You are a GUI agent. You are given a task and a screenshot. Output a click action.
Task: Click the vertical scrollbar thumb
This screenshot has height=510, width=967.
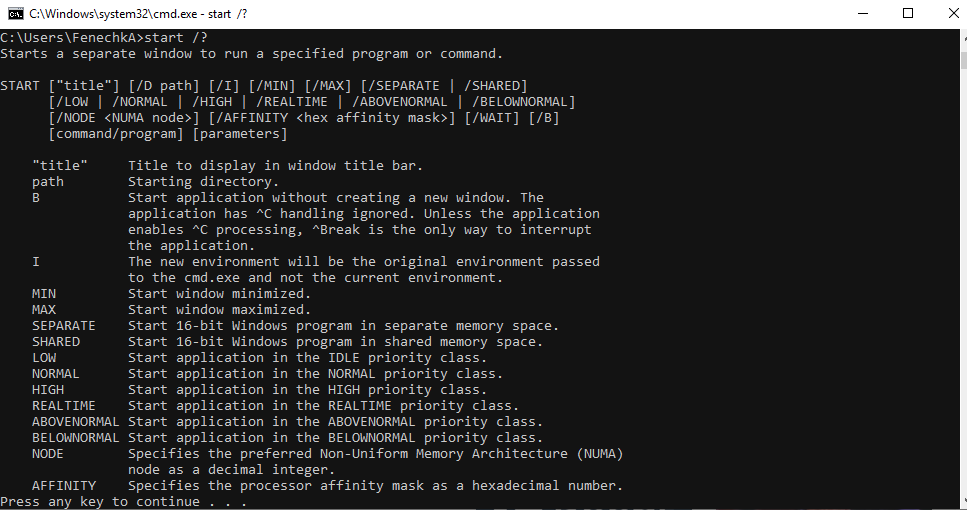(963, 59)
